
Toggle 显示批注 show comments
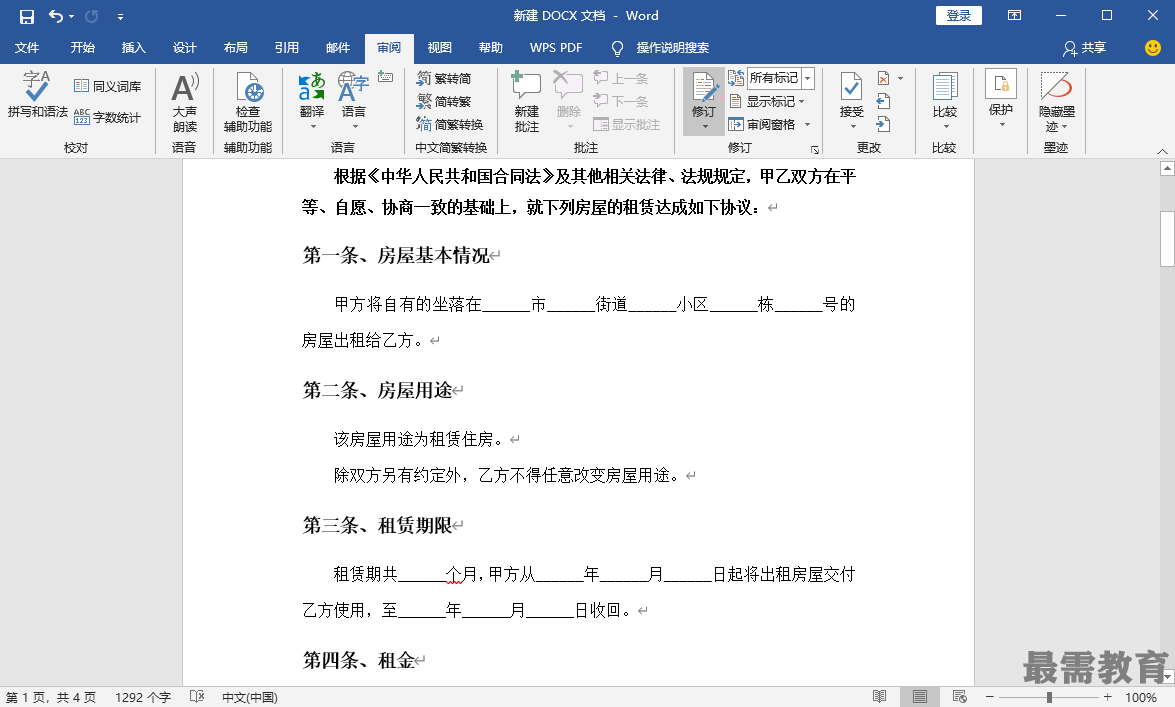tap(626, 124)
